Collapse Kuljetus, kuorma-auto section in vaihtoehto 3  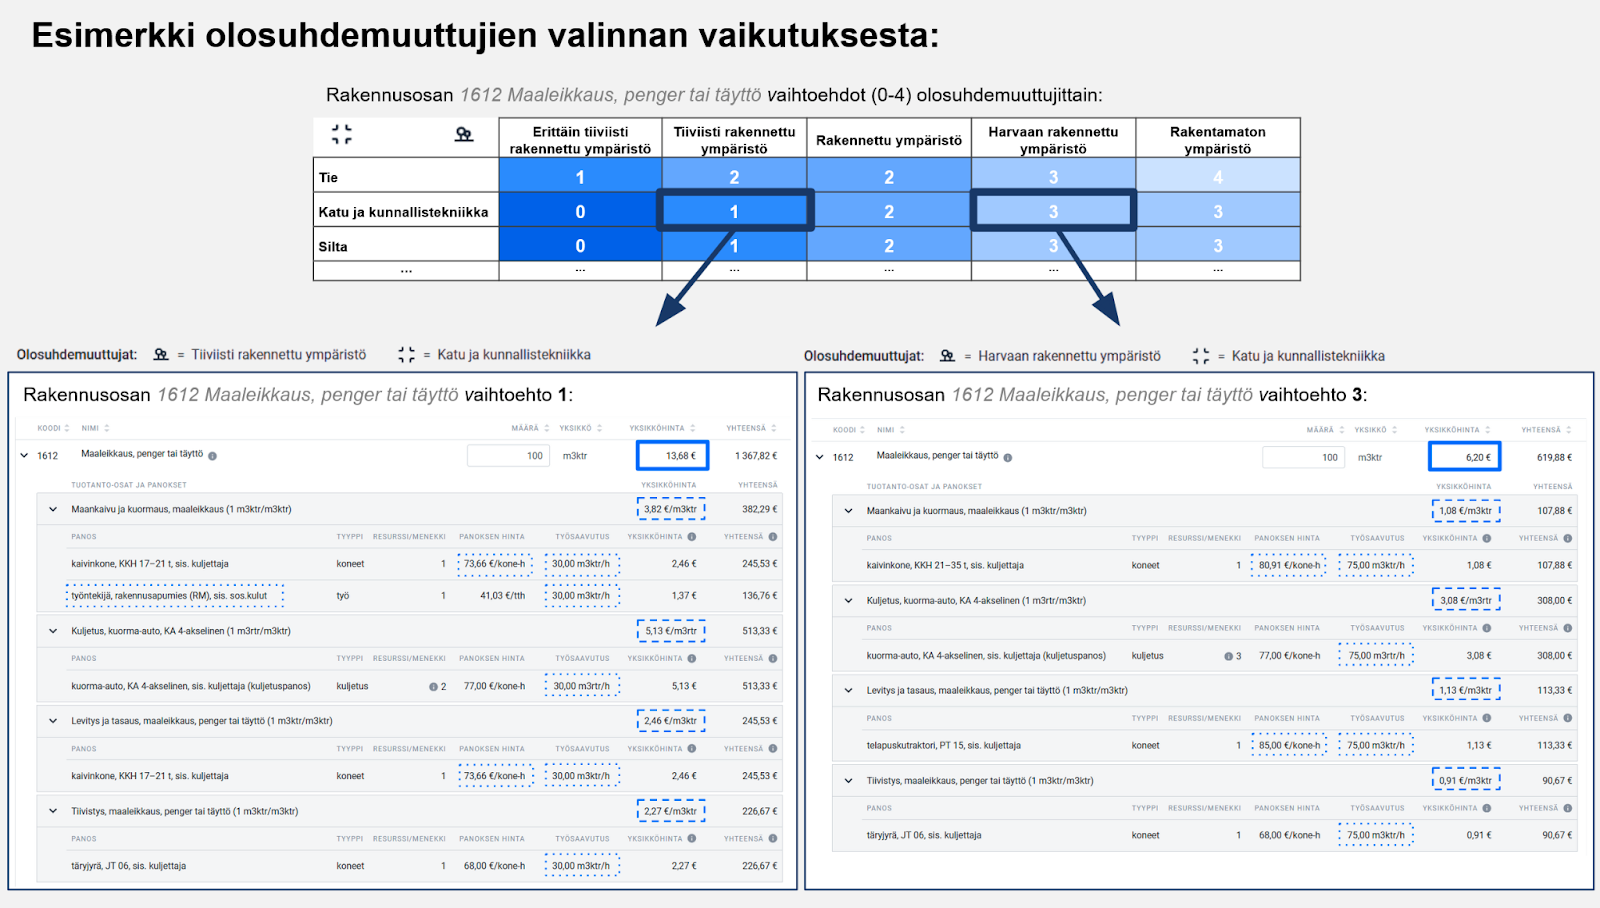click(848, 601)
